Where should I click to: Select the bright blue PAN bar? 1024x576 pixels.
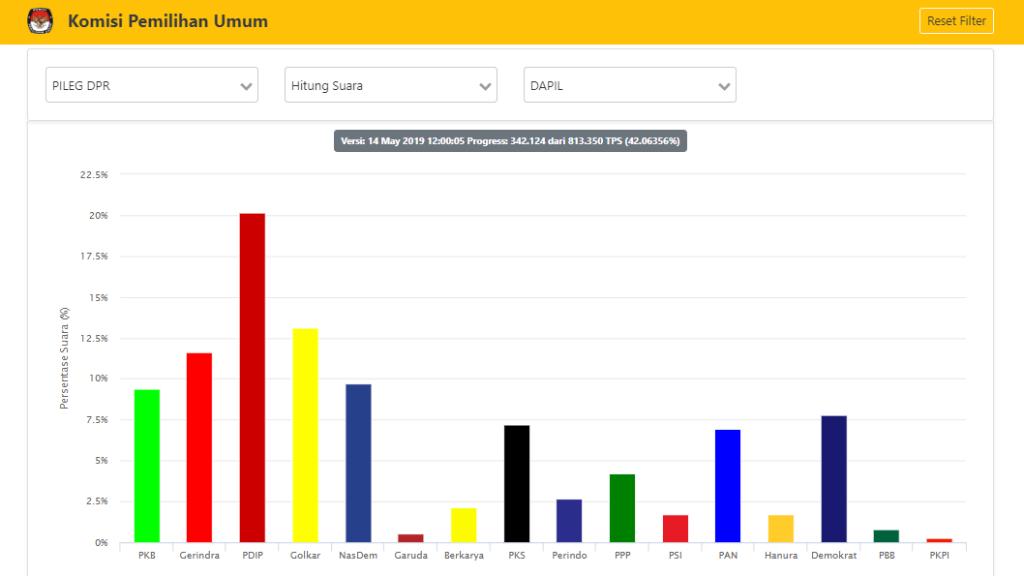728,486
